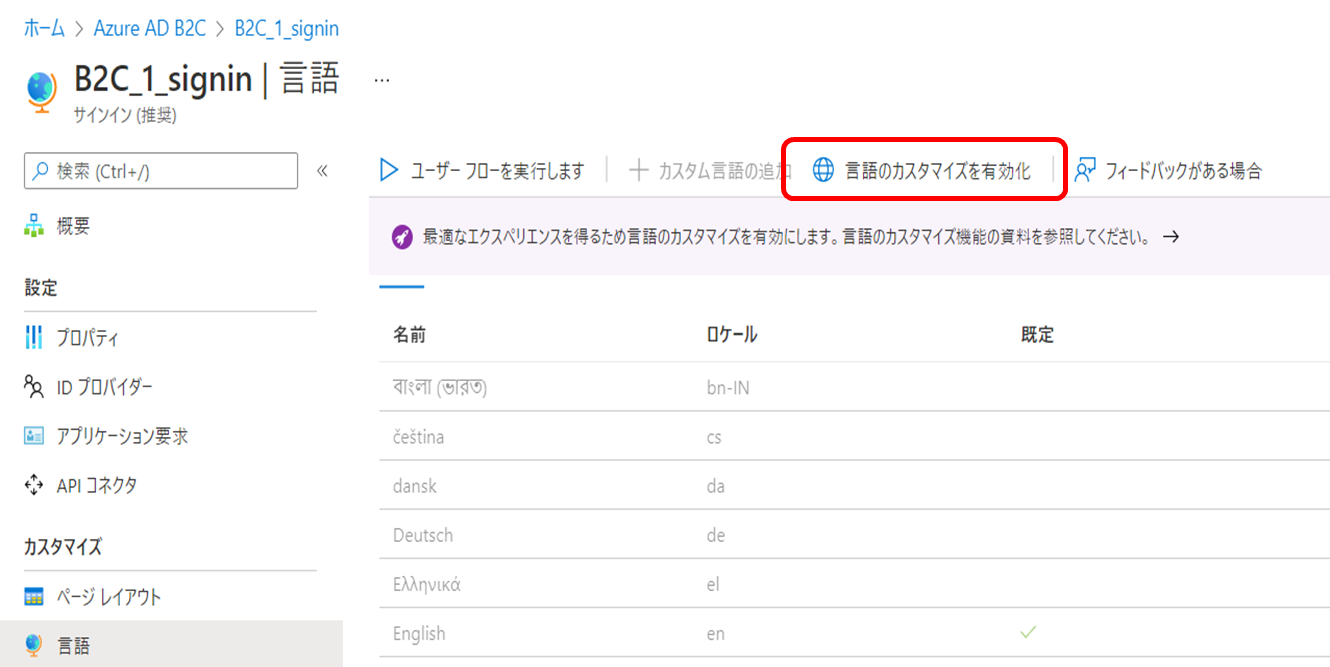
Task: Collapse the sidebar with double chevron
Action: pos(322,171)
